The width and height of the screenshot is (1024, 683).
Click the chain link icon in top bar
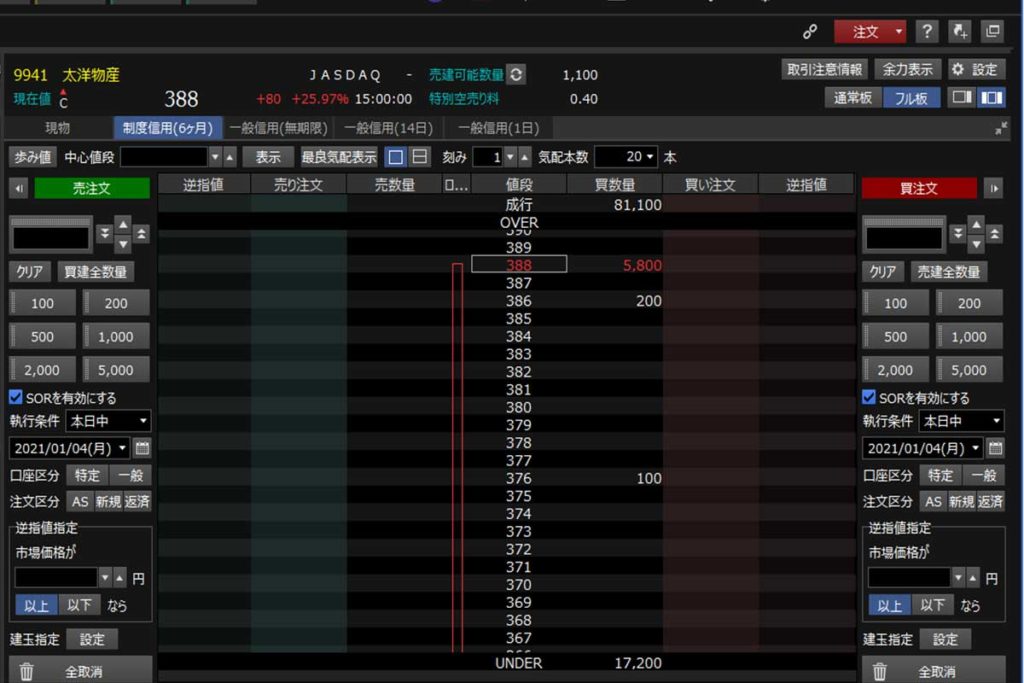(x=810, y=32)
